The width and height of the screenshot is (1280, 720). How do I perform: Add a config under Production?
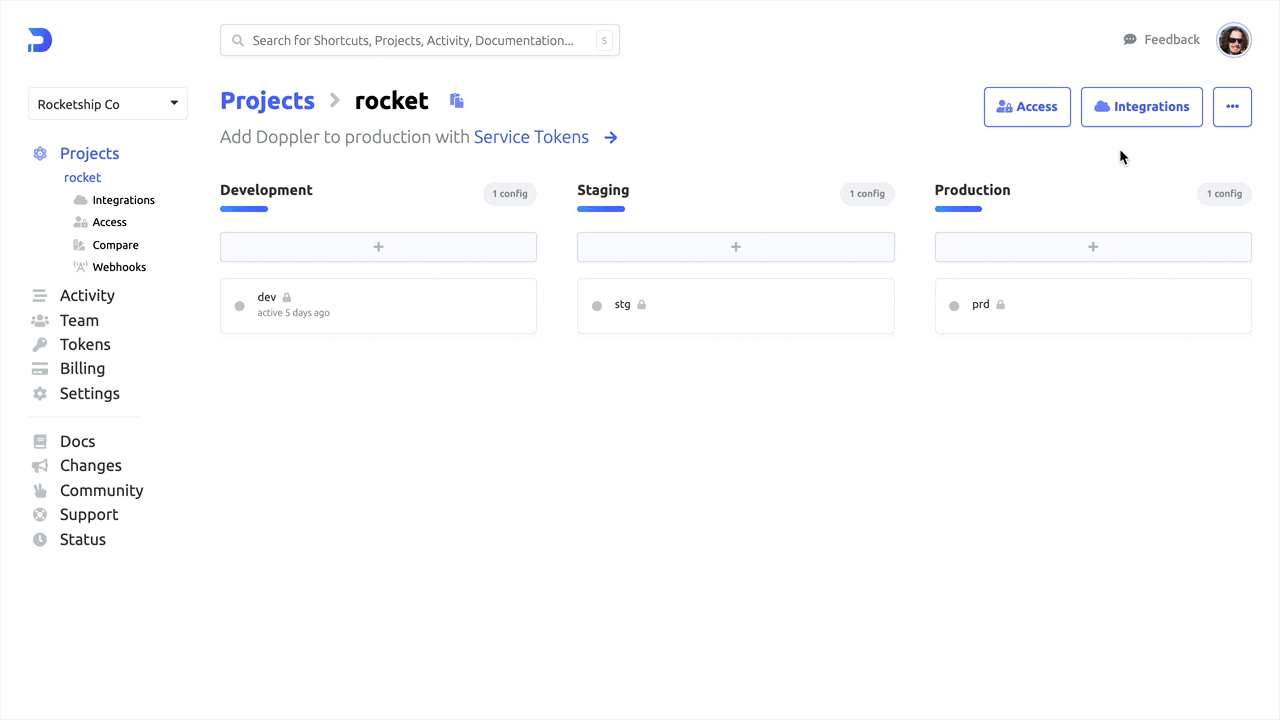click(1093, 247)
